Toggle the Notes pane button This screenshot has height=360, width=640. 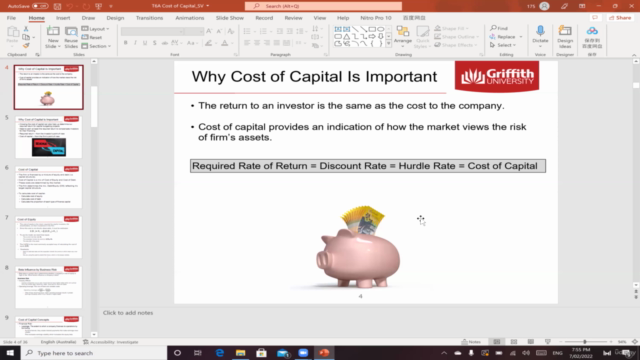(x=471, y=342)
